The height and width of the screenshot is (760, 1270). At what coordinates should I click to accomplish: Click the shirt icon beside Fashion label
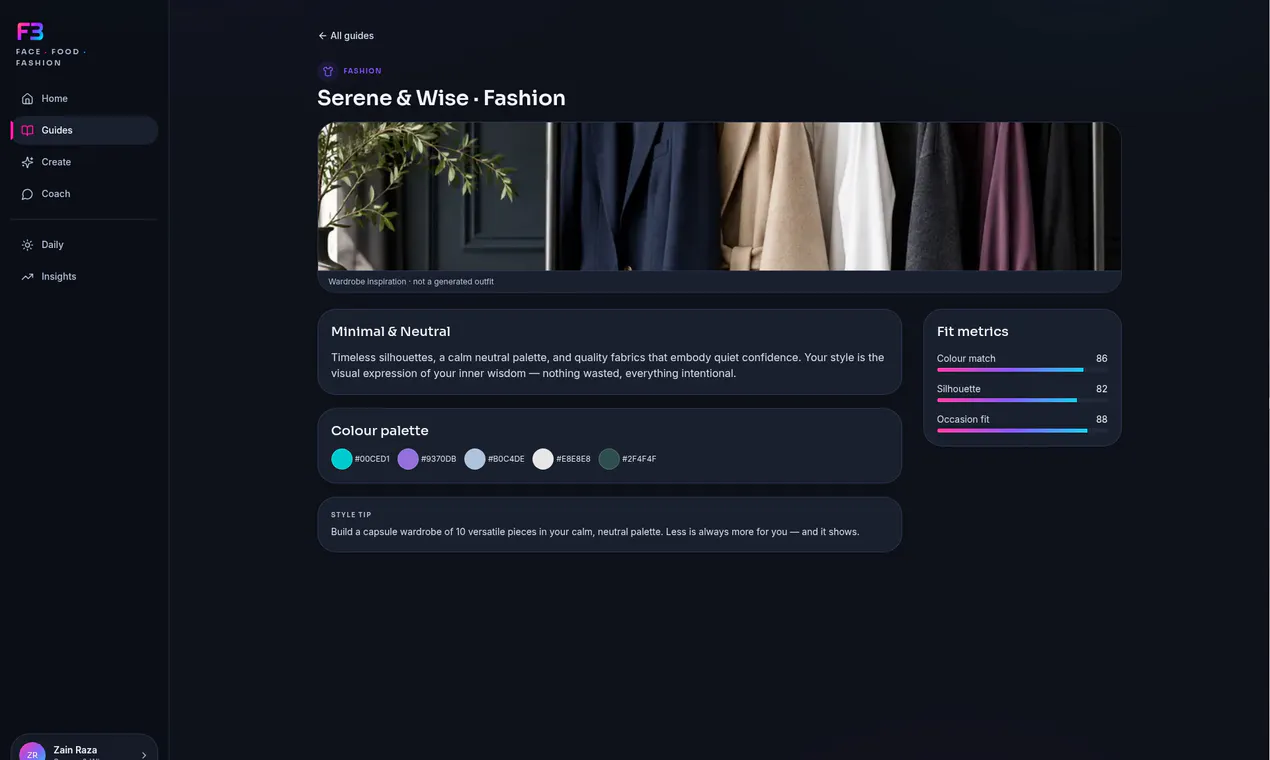pos(327,71)
